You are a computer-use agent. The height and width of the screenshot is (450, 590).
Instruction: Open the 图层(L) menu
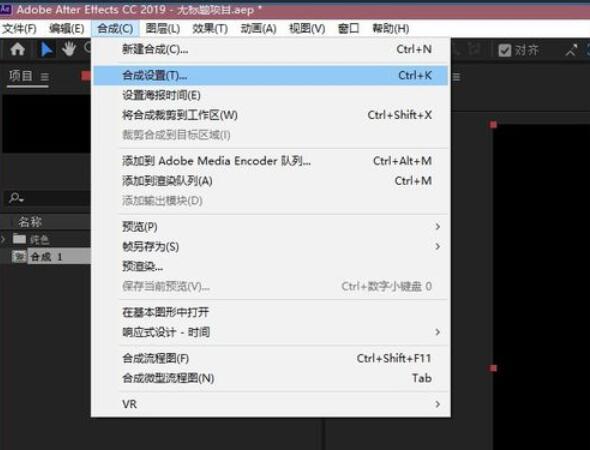coord(163,29)
